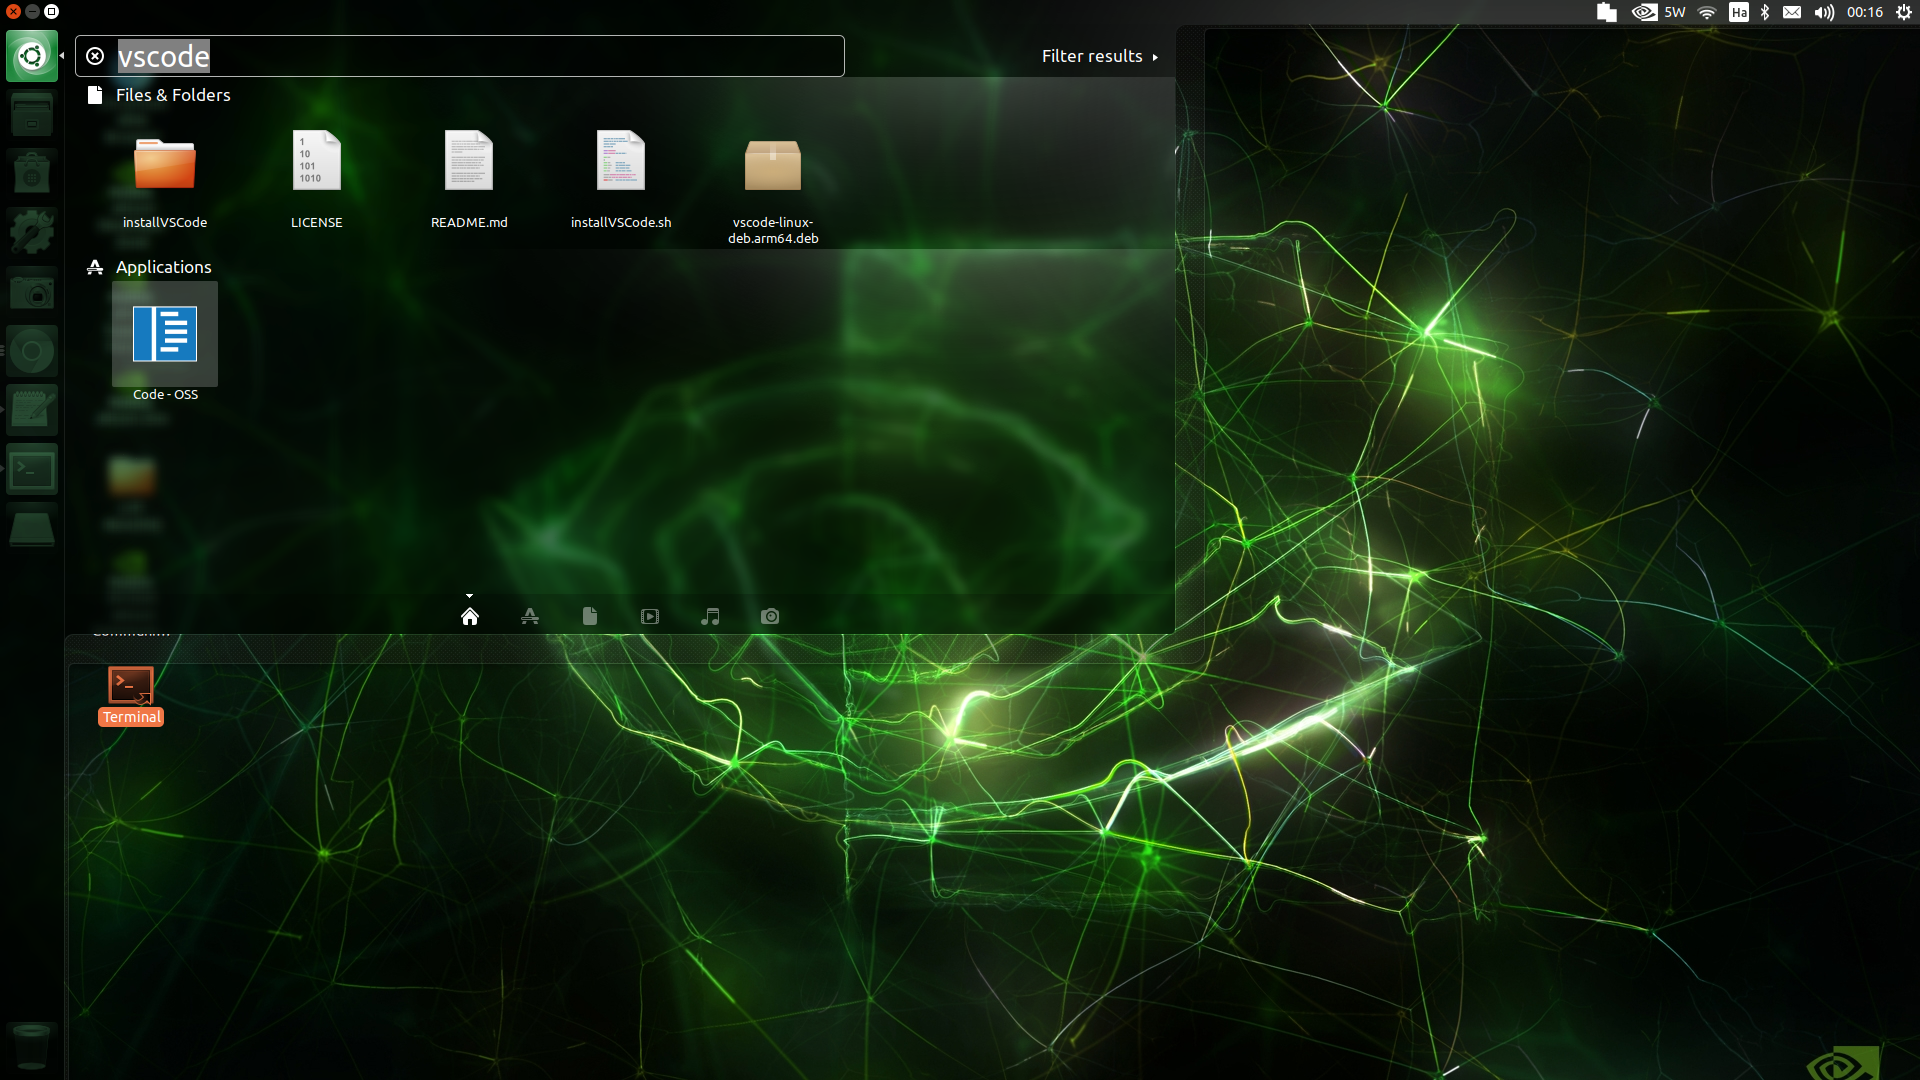Switch to the Video lens
1920x1080 pixels.
point(650,616)
